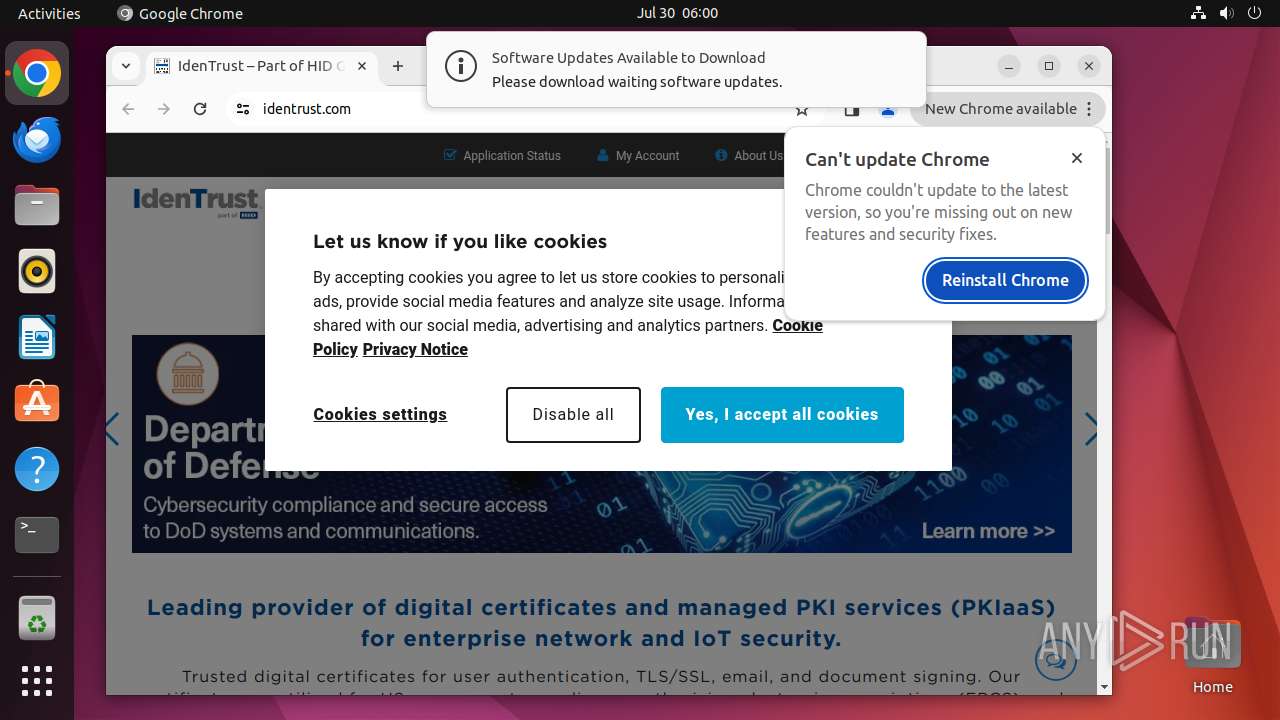Launch Thunderbird mail from the dock
Image resolution: width=1280 pixels, height=720 pixels.
pyautogui.click(x=37, y=140)
